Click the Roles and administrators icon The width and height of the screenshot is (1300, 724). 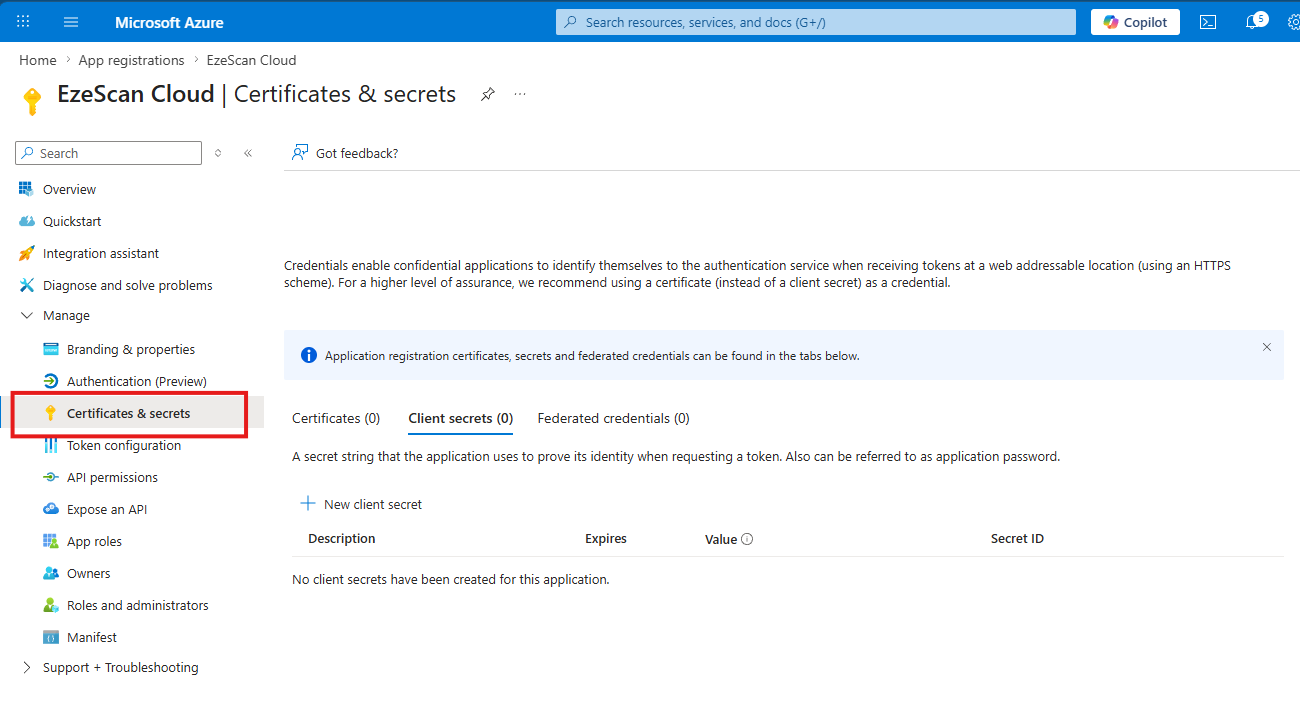[x=50, y=605]
